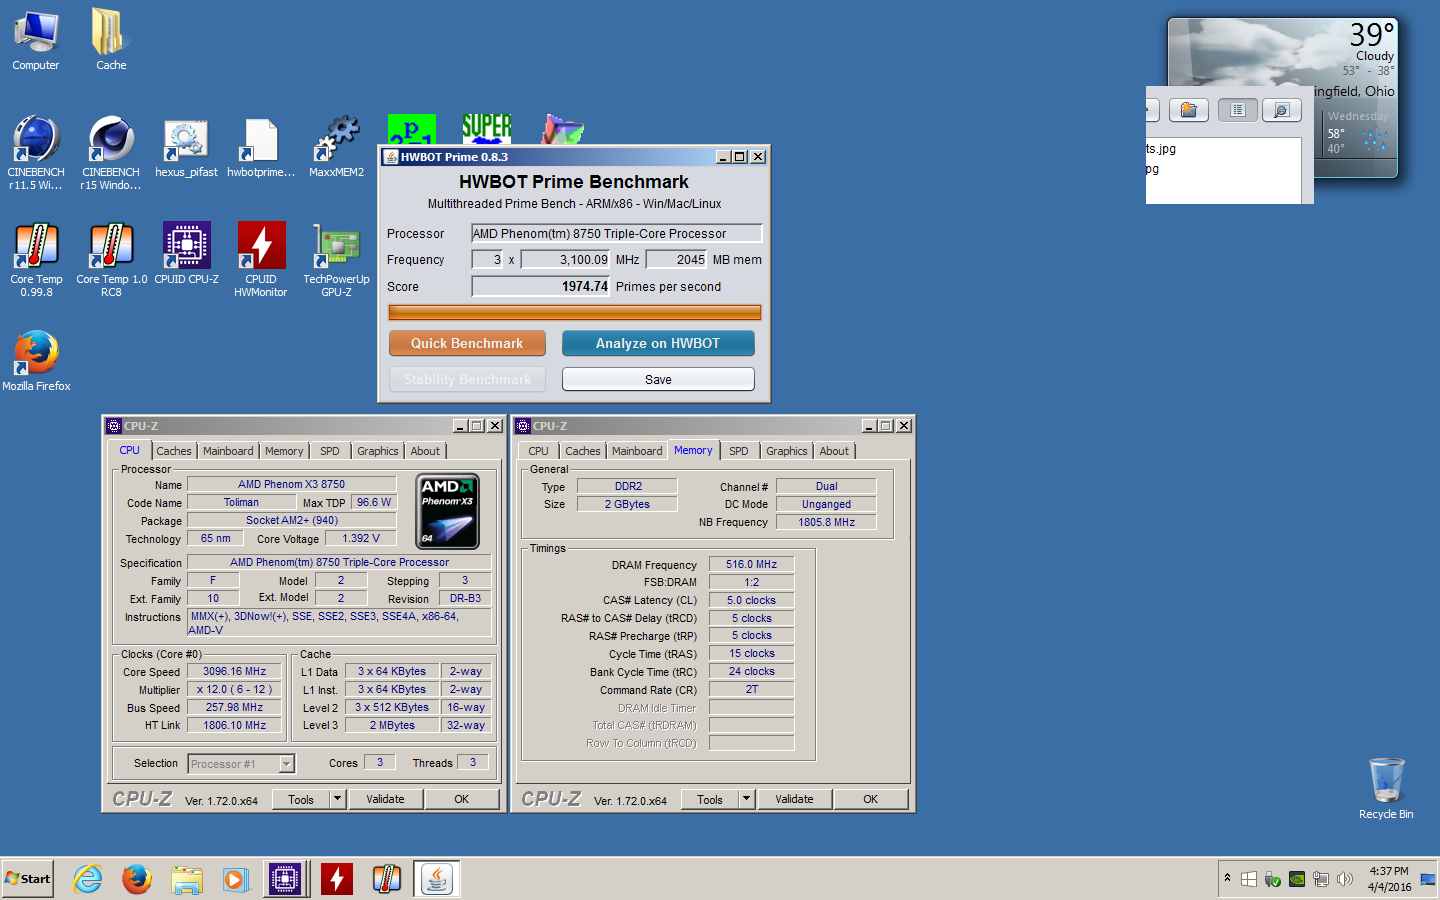This screenshot has width=1440, height=900.
Task: Switch to SPD tab in left CPU-Z
Action: pos(330,451)
